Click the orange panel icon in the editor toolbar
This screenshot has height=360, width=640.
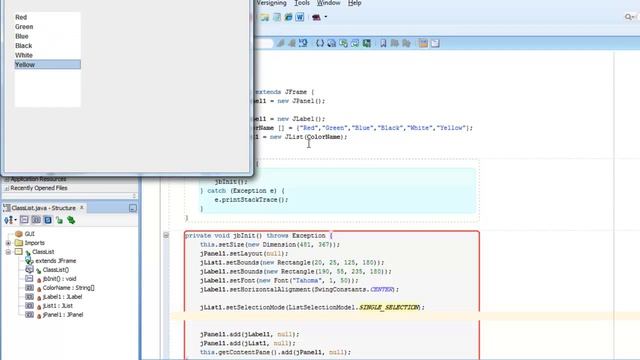tap(423, 43)
